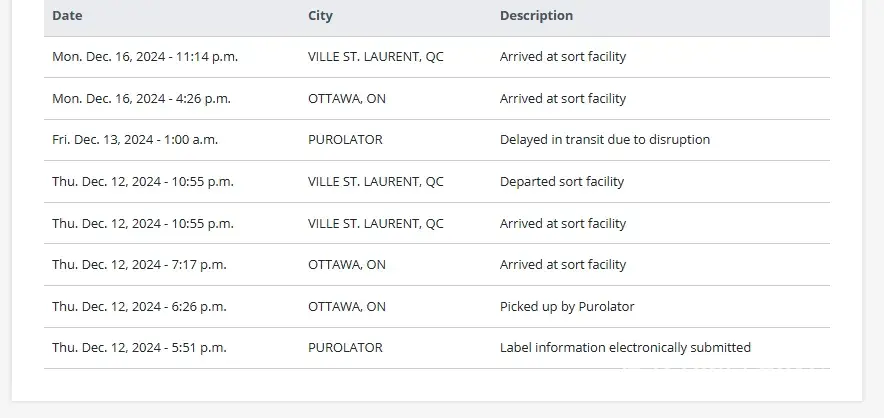This screenshot has height=418, width=884.
Task: Click the City column header
Action: pyautogui.click(x=320, y=16)
